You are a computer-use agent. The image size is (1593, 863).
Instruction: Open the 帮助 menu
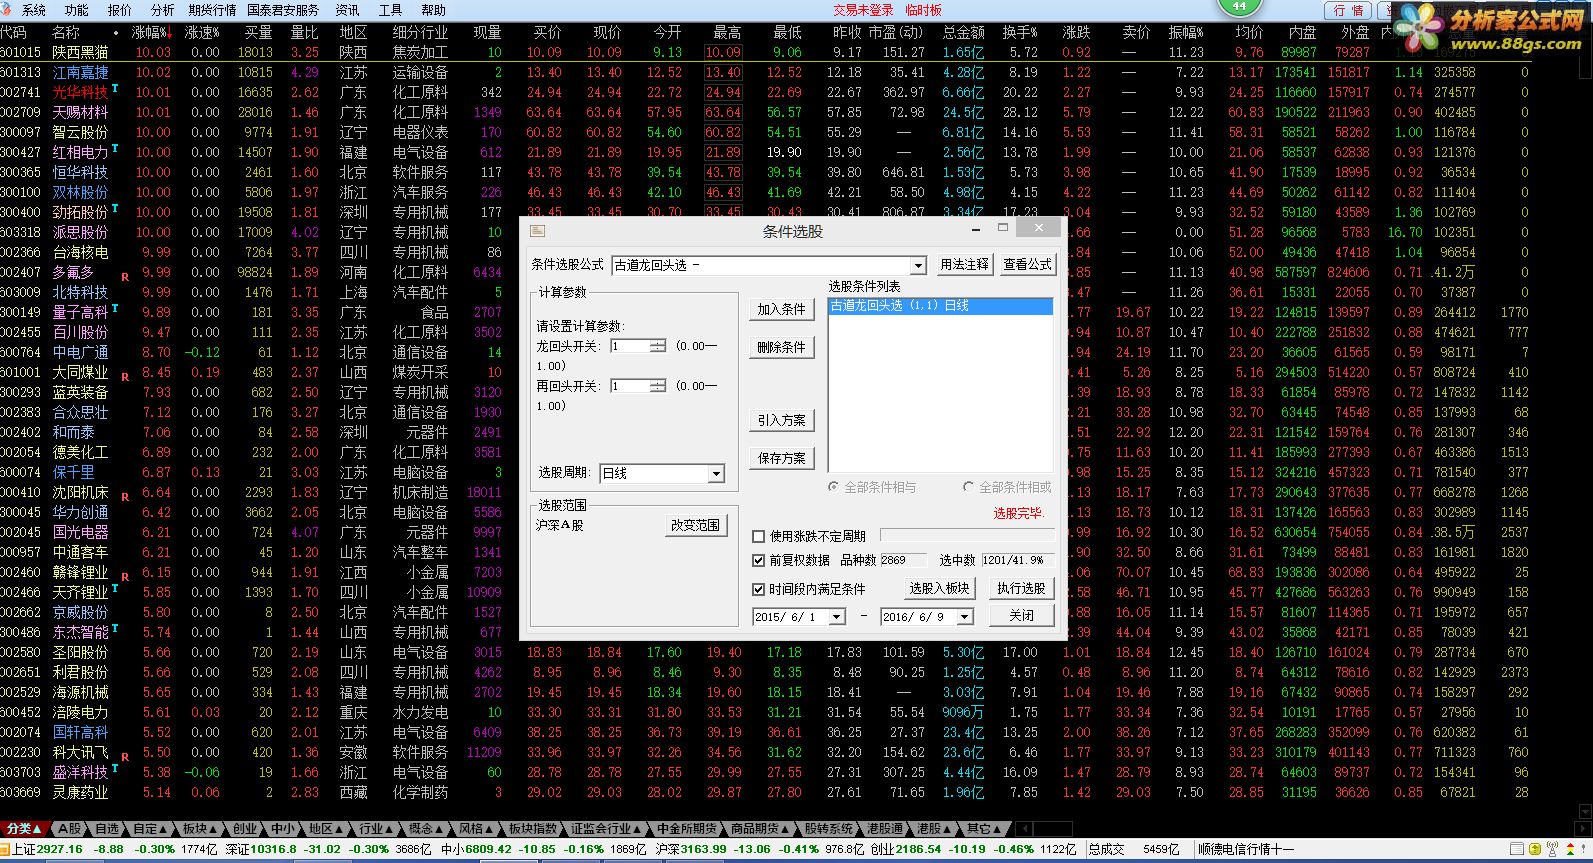point(434,10)
